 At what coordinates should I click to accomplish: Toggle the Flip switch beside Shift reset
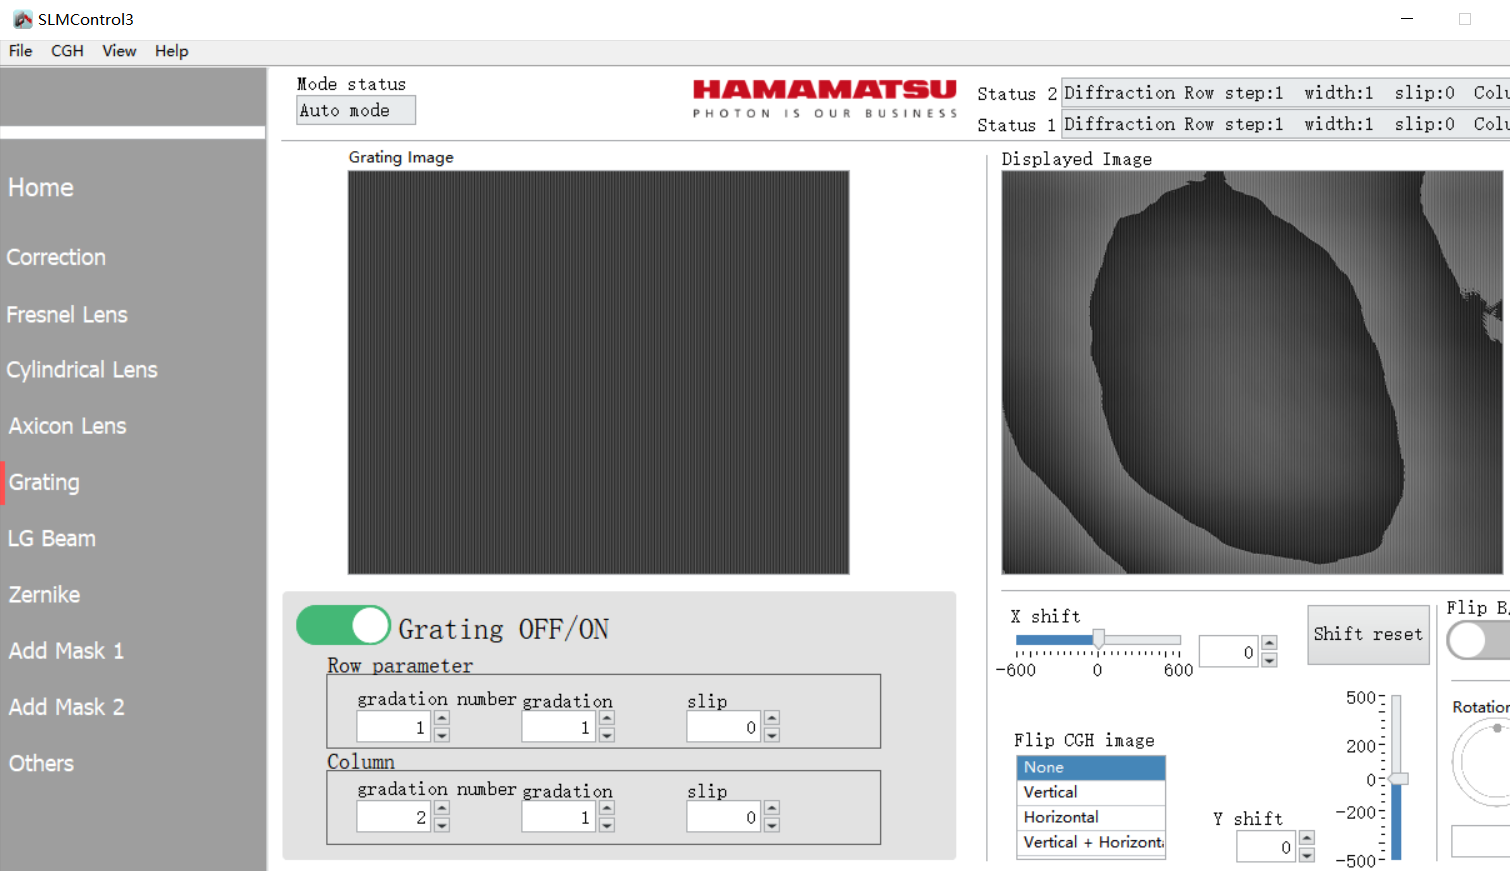pos(1477,640)
